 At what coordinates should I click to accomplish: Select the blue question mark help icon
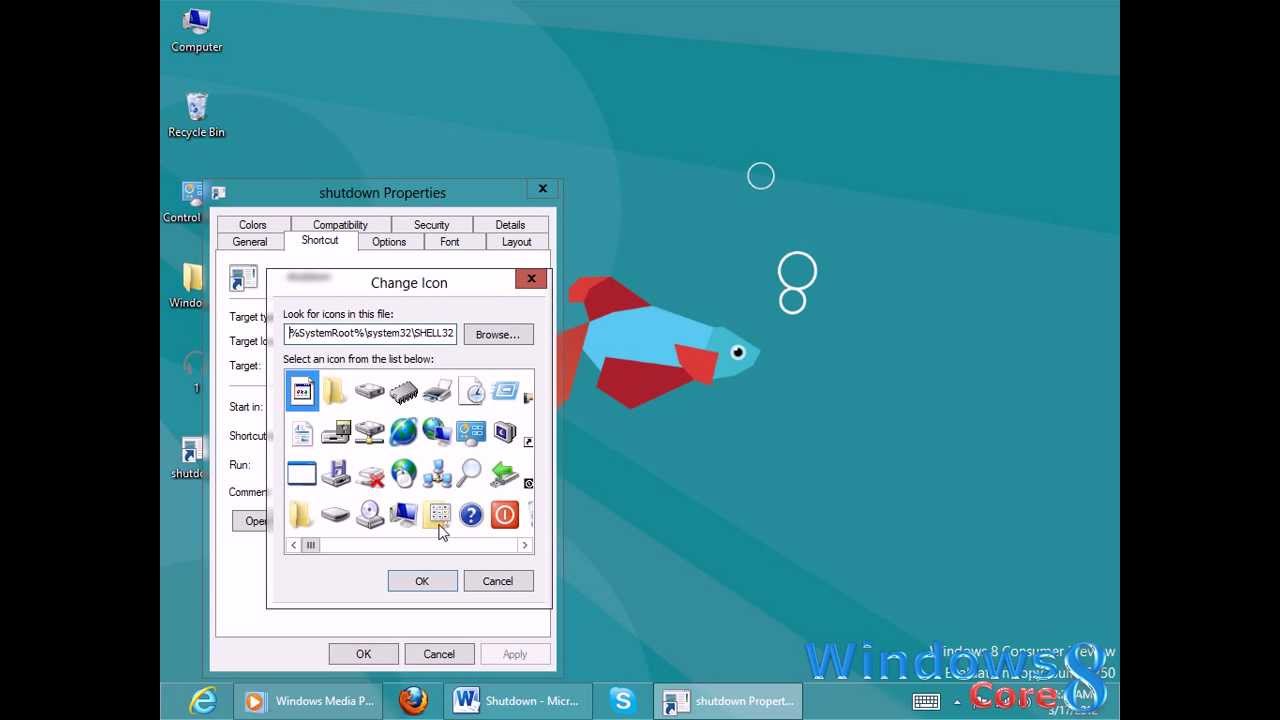point(471,515)
